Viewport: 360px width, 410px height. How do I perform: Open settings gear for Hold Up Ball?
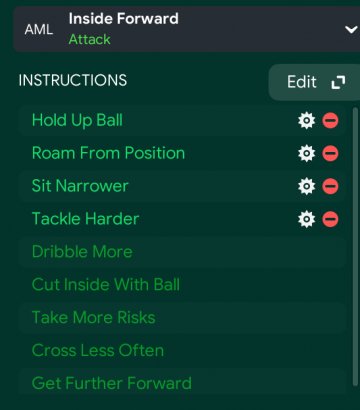[x=306, y=120]
